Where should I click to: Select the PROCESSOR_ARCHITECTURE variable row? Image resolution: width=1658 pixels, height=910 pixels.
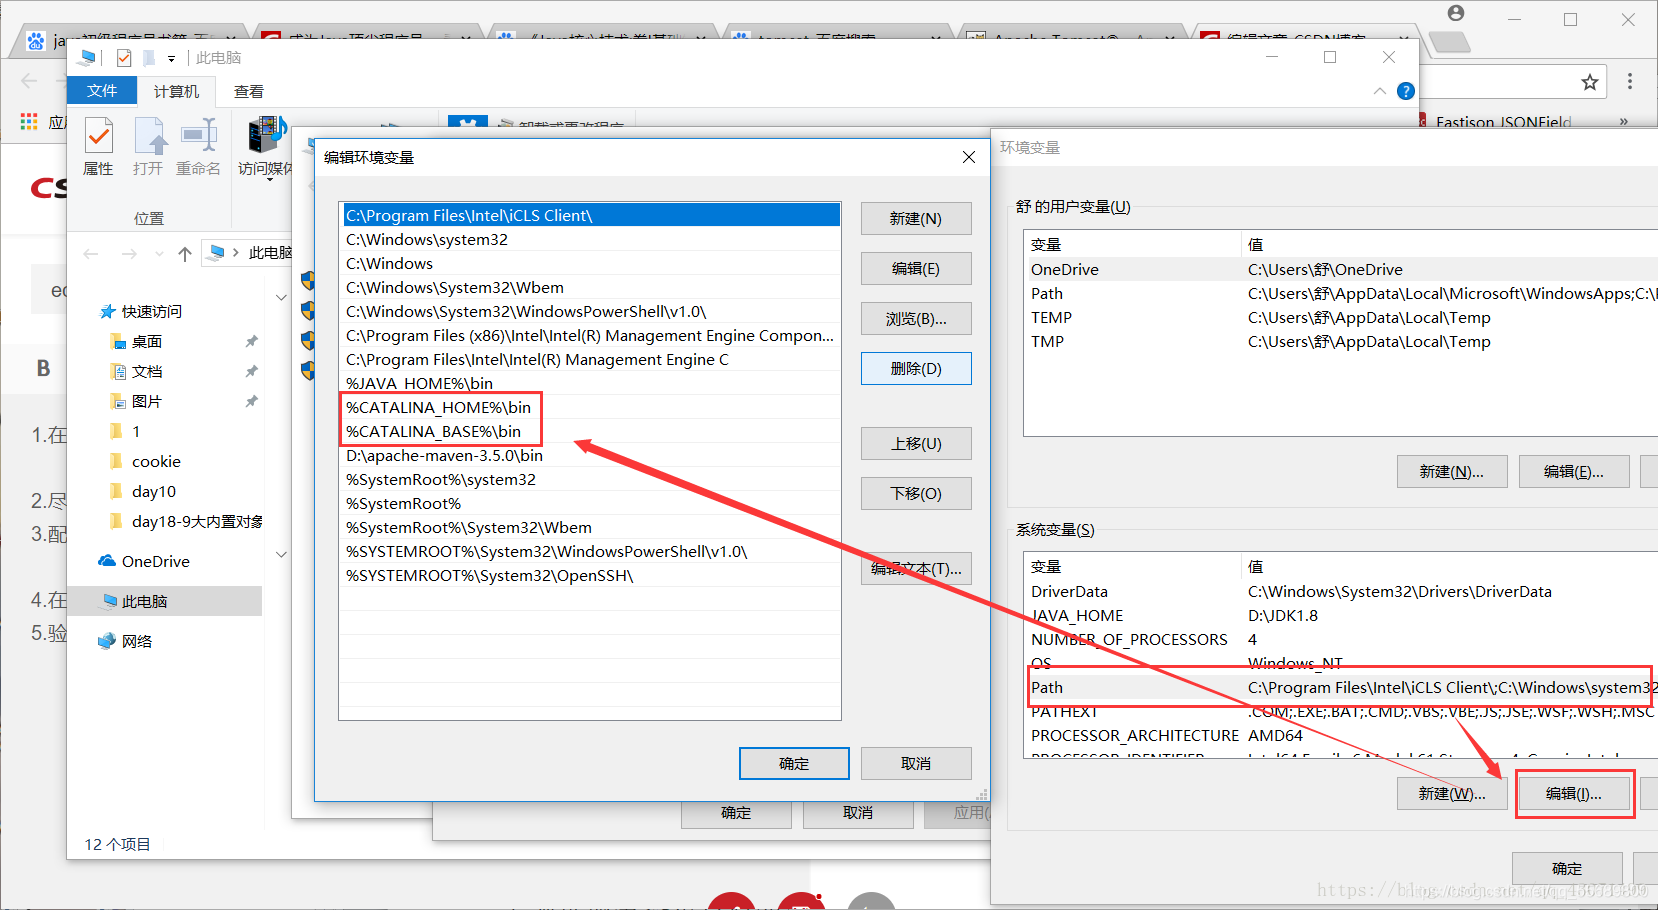tap(1342, 735)
